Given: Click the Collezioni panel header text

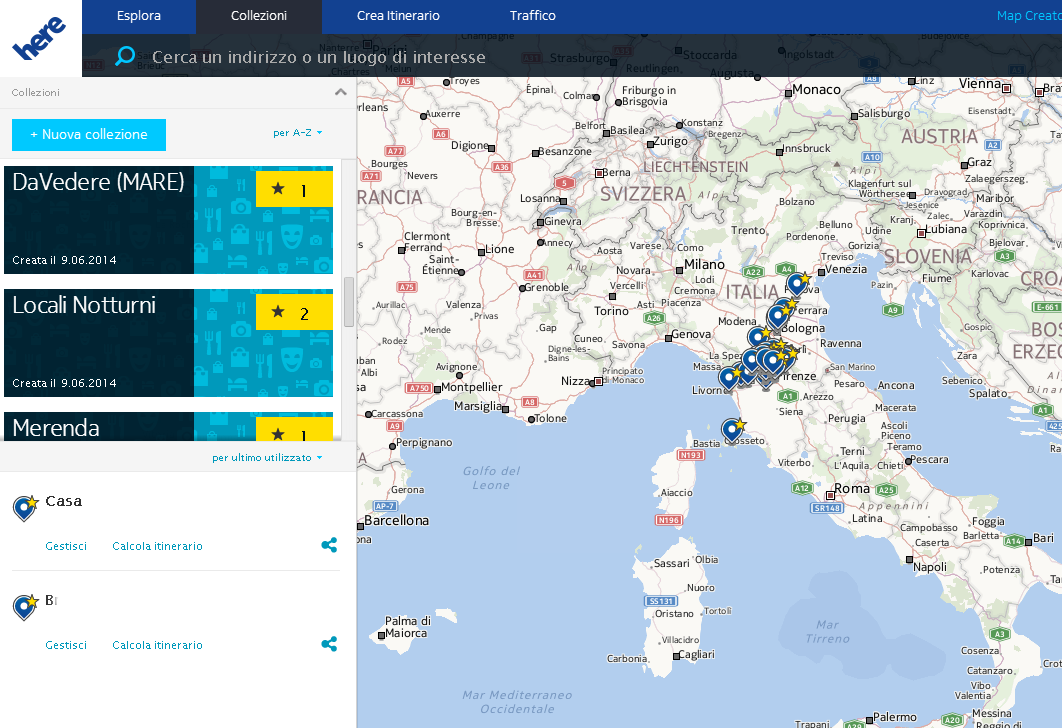Looking at the screenshot, I should 36,92.
